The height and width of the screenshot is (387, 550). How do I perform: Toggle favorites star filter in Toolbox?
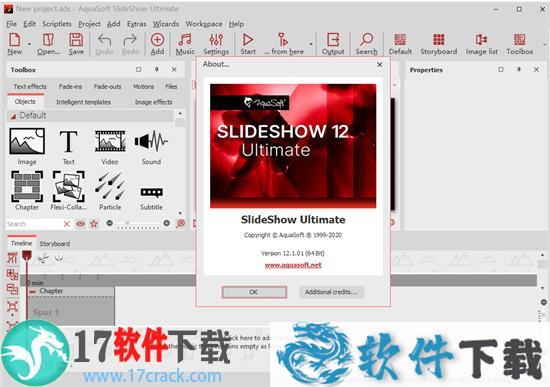coord(94,223)
